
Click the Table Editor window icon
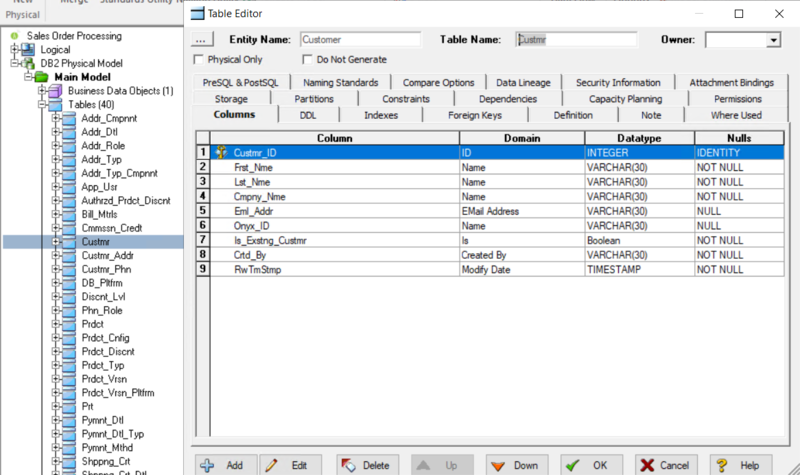pos(197,14)
